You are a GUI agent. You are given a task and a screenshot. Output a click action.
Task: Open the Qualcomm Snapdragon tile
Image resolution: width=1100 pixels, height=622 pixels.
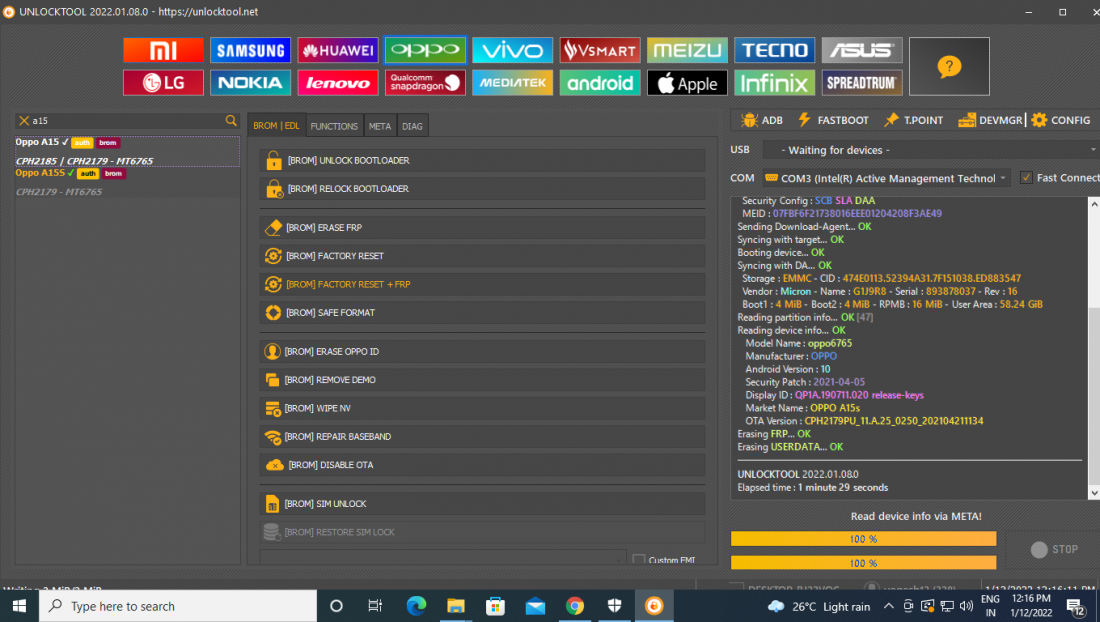point(425,83)
